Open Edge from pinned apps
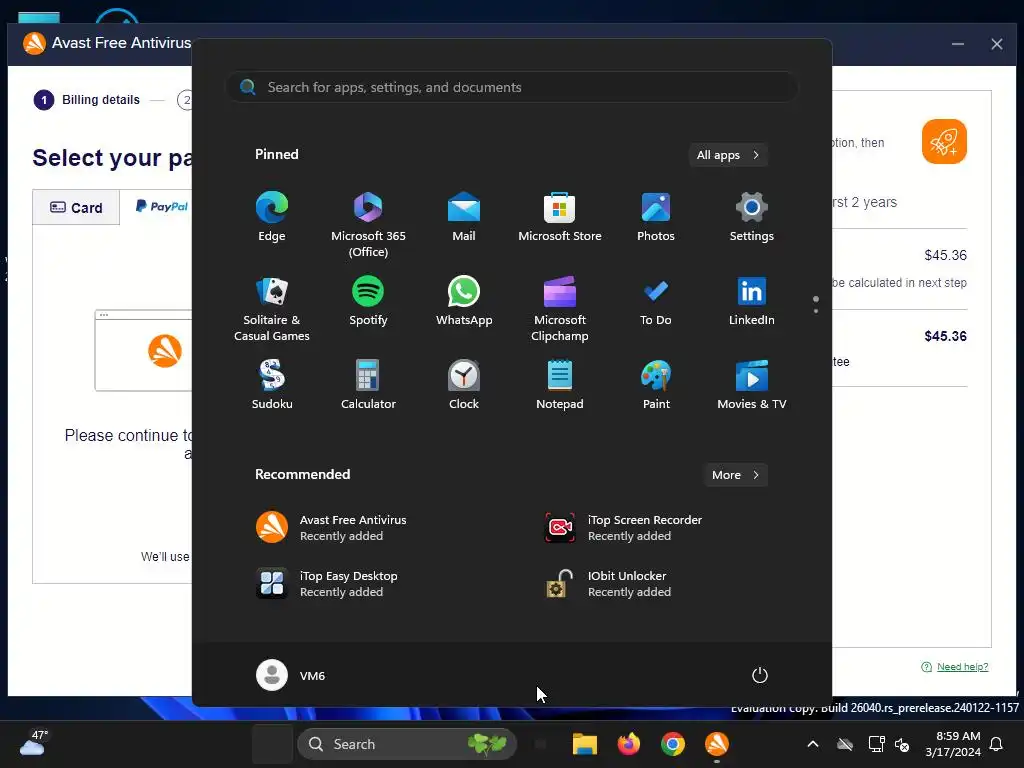The height and width of the screenshot is (768, 1024). pos(272,217)
